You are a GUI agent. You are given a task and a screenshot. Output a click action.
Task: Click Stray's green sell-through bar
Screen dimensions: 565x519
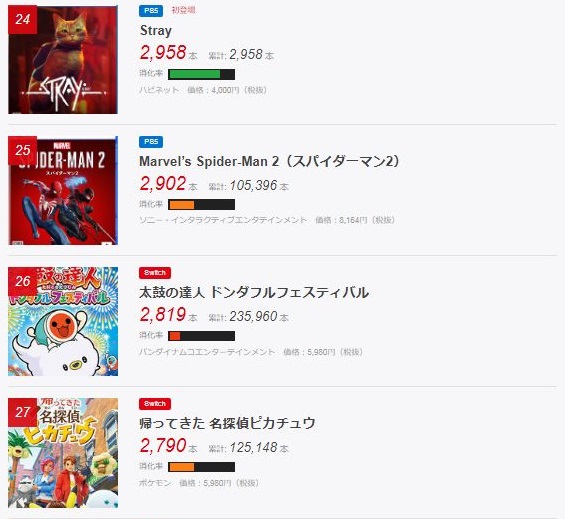pos(201,75)
